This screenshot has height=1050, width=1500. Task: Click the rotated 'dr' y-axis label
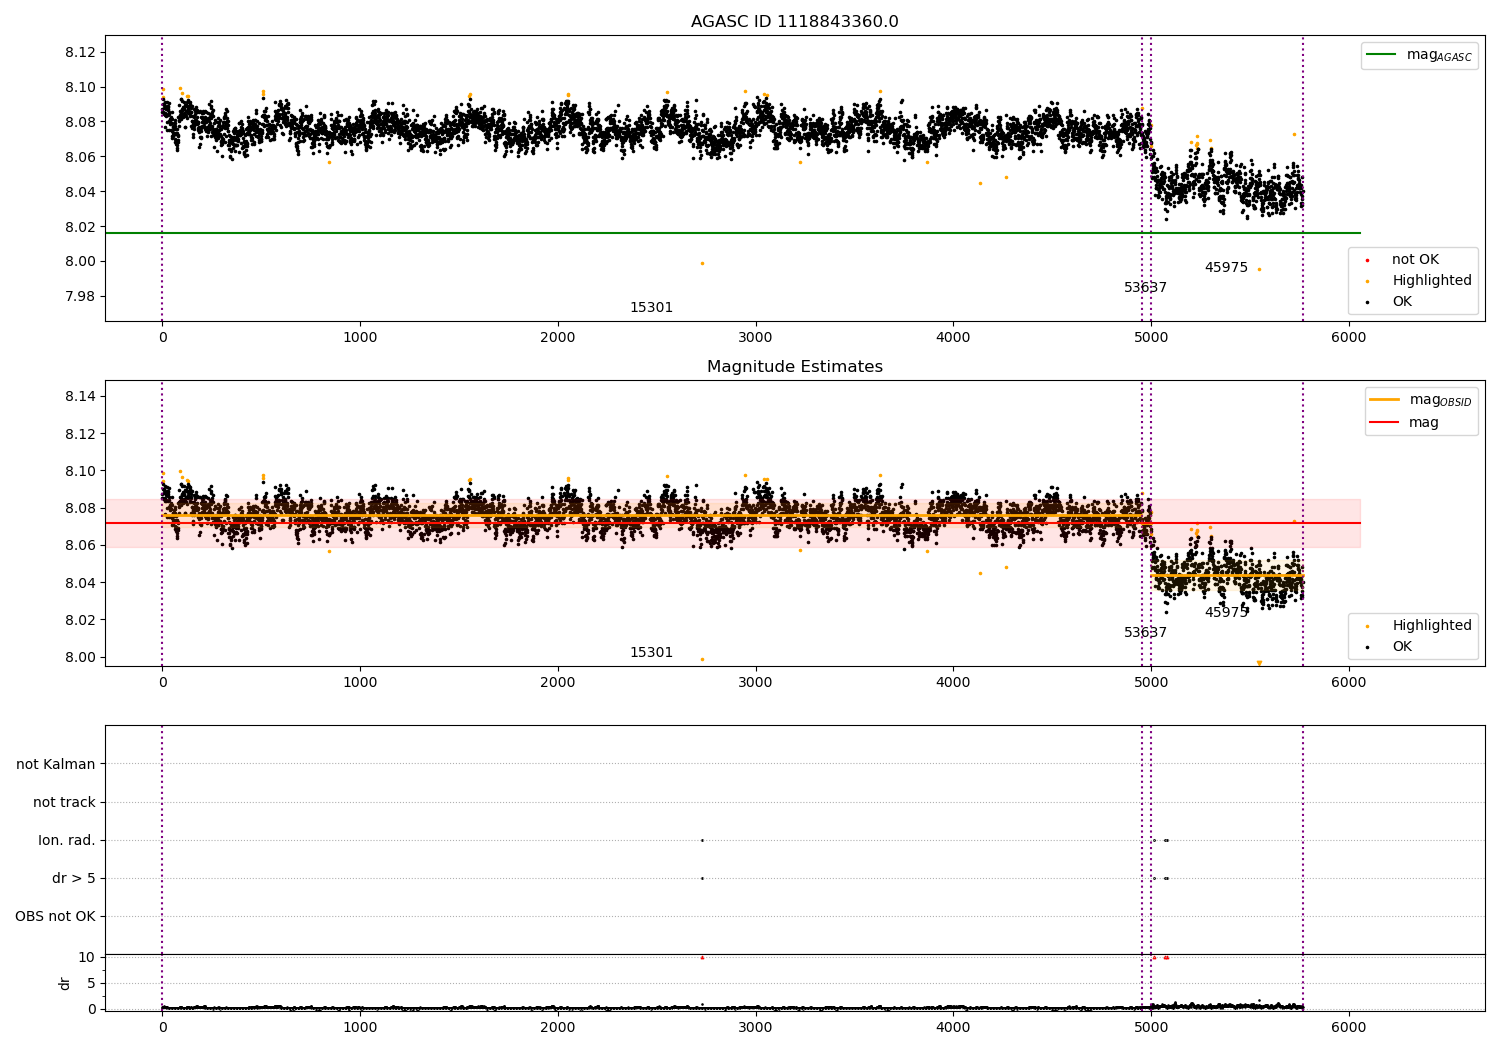tap(65, 983)
